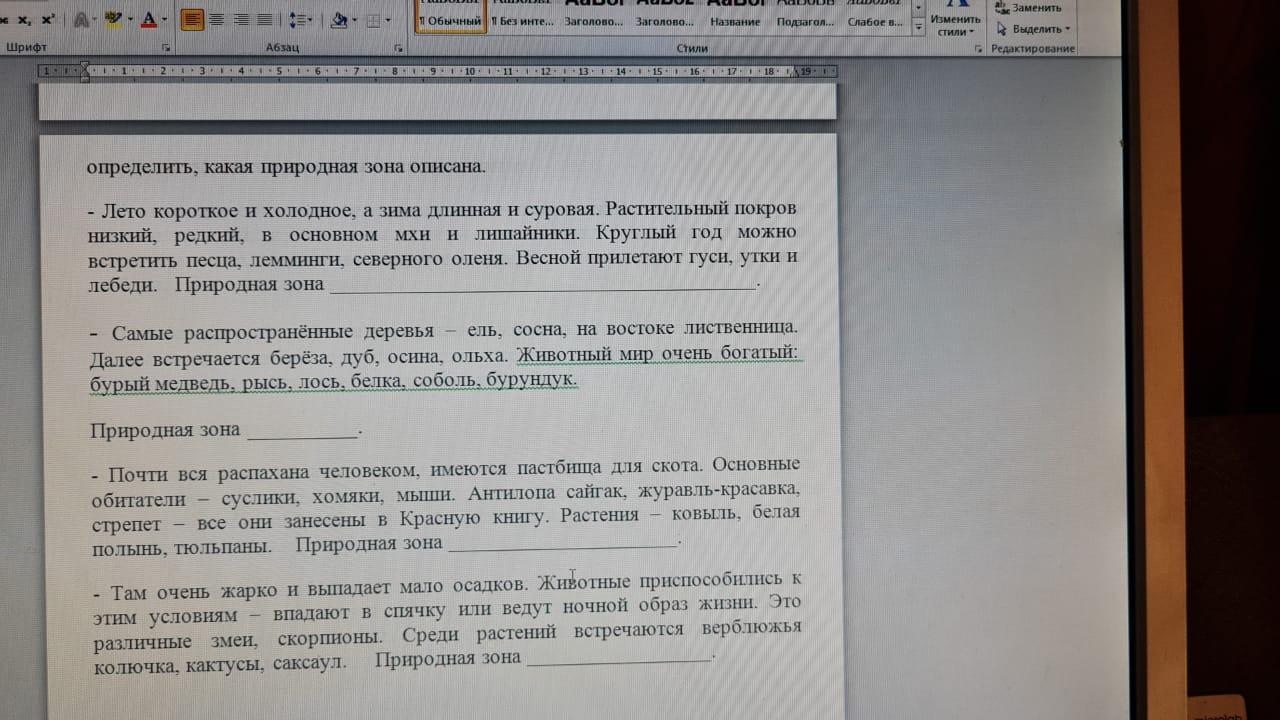Open the highlight color dropdown arrow

[x=128, y=20]
